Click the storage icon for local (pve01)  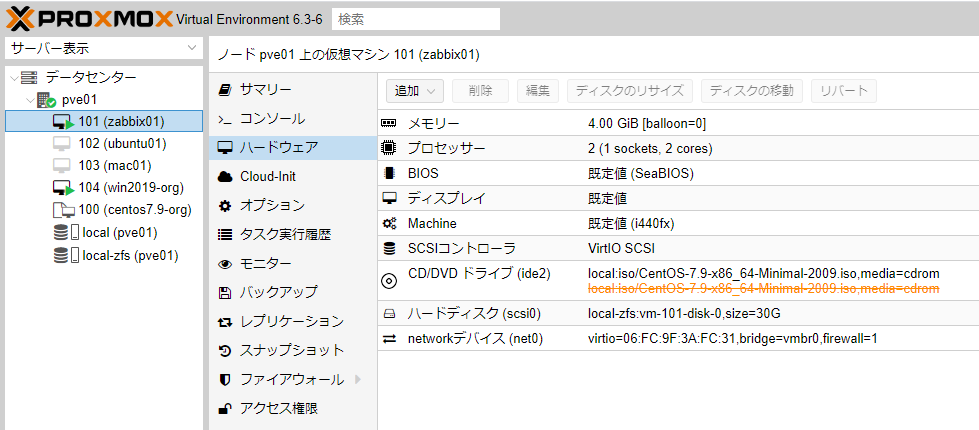point(66,233)
